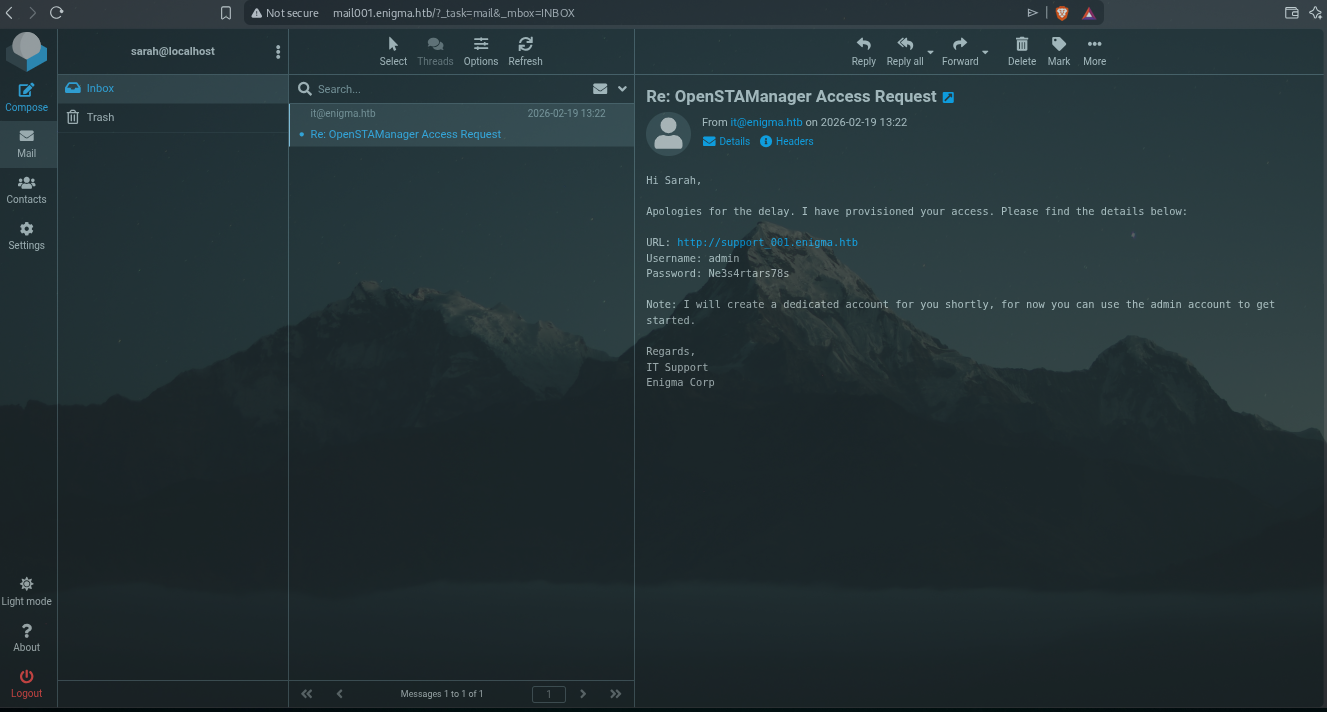Toggle unread messages filter envelope
This screenshot has height=712, width=1327.
pyautogui.click(x=600, y=89)
